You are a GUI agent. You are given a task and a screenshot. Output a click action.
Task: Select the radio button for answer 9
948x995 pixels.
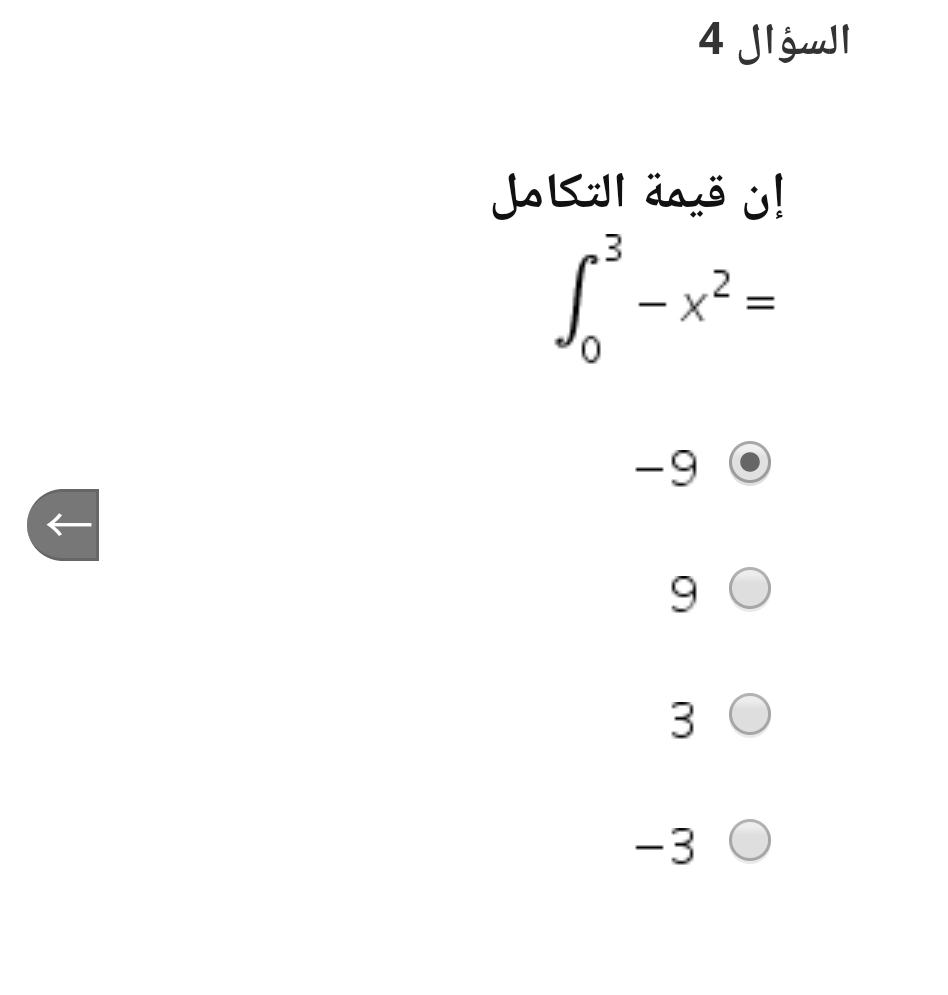pos(749,589)
